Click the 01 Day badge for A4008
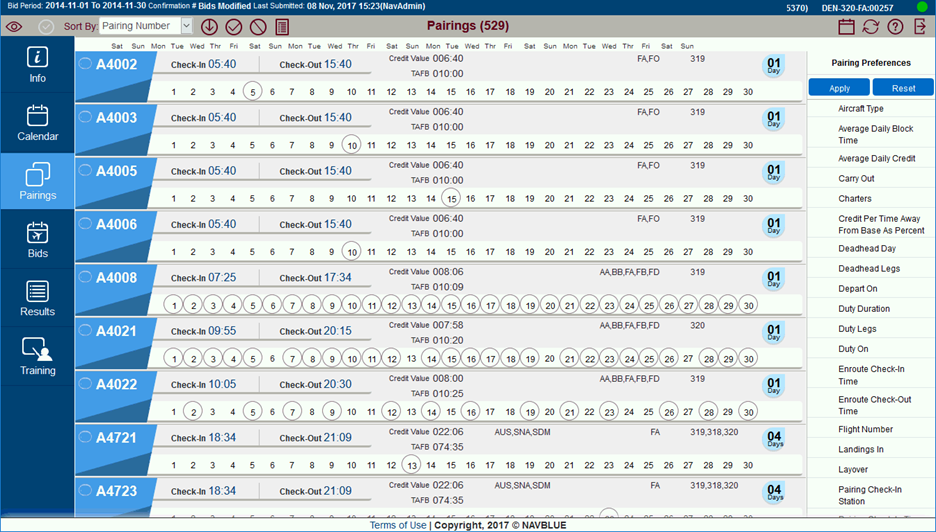Viewport: 936px width, 532px height. tap(774, 279)
